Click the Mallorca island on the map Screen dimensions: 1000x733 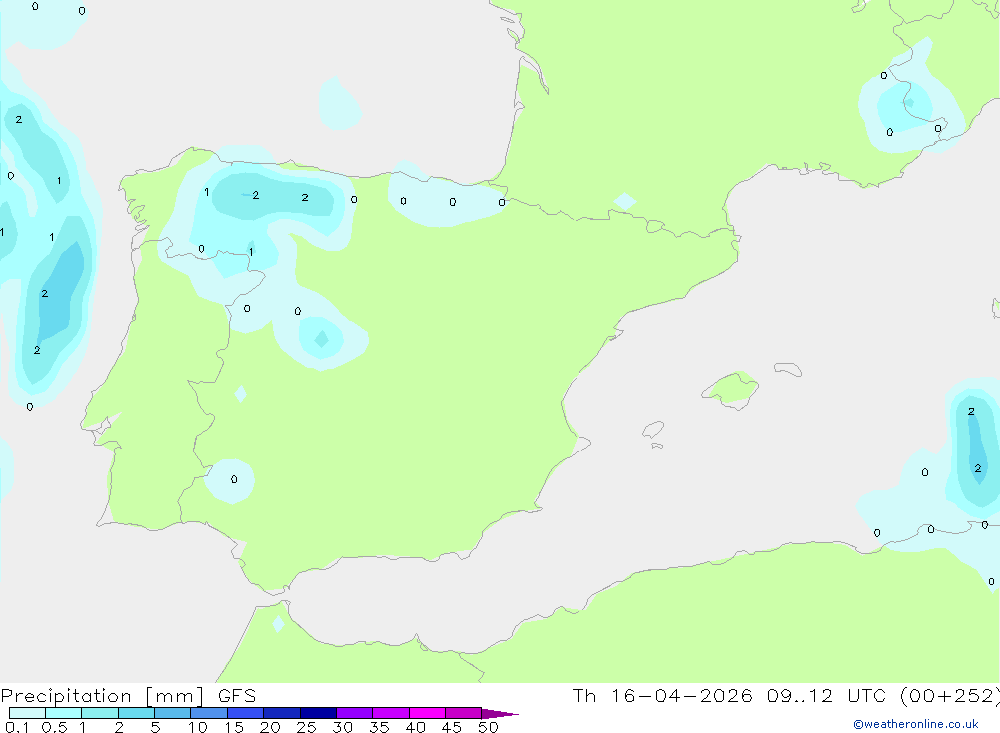tap(730, 389)
